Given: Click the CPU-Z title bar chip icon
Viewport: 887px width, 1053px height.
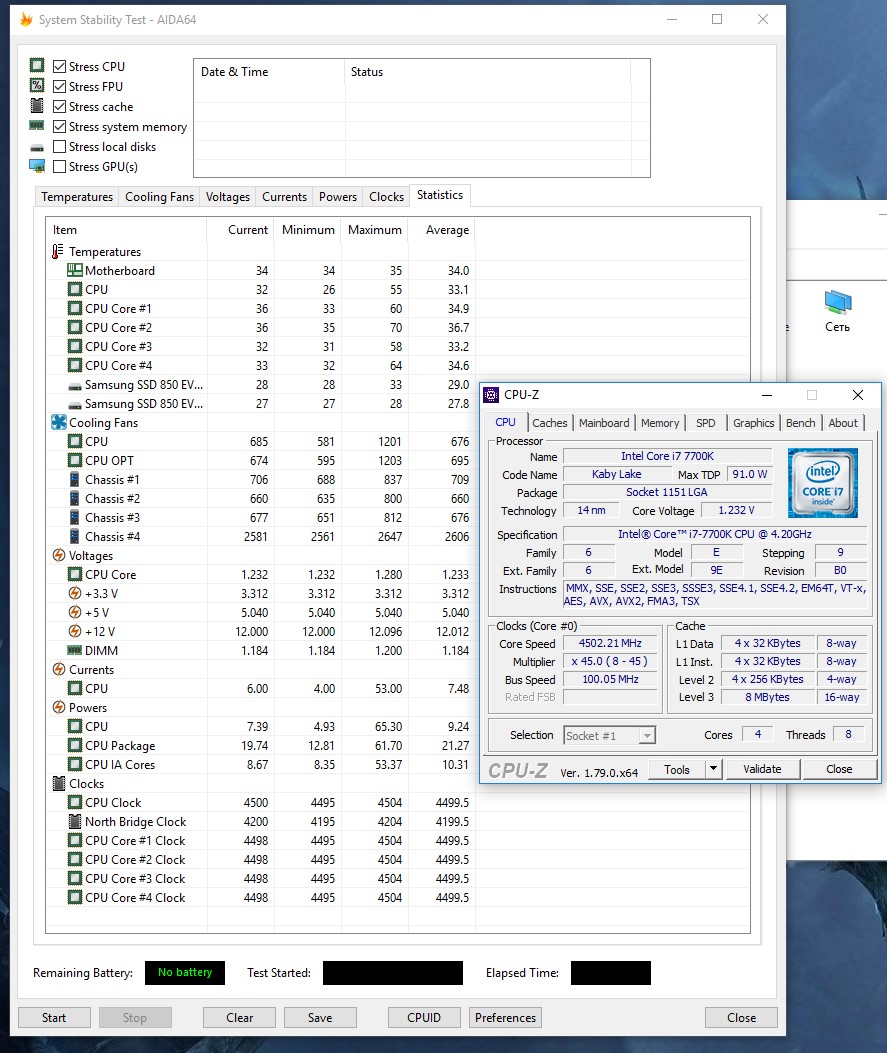Looking at the screenshot, I should (492, 395).
